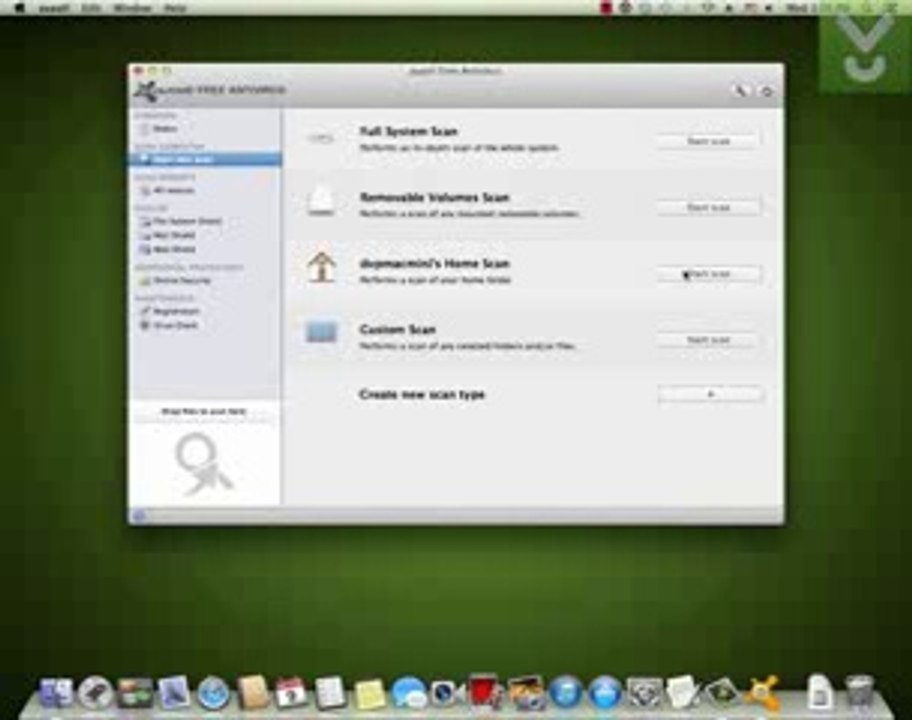Open the Trash in the Dock
This screenshot has height=720, width=912.
(x=859, y=692)
